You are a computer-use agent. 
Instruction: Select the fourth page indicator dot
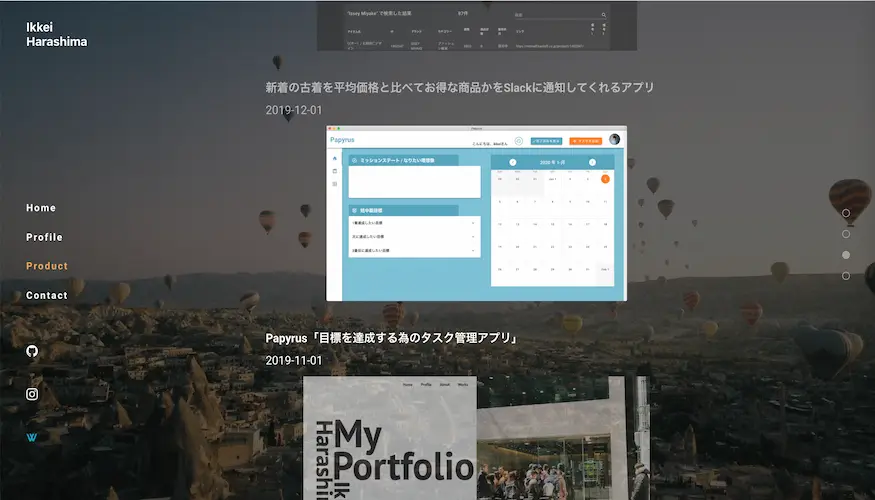[846, 276]
